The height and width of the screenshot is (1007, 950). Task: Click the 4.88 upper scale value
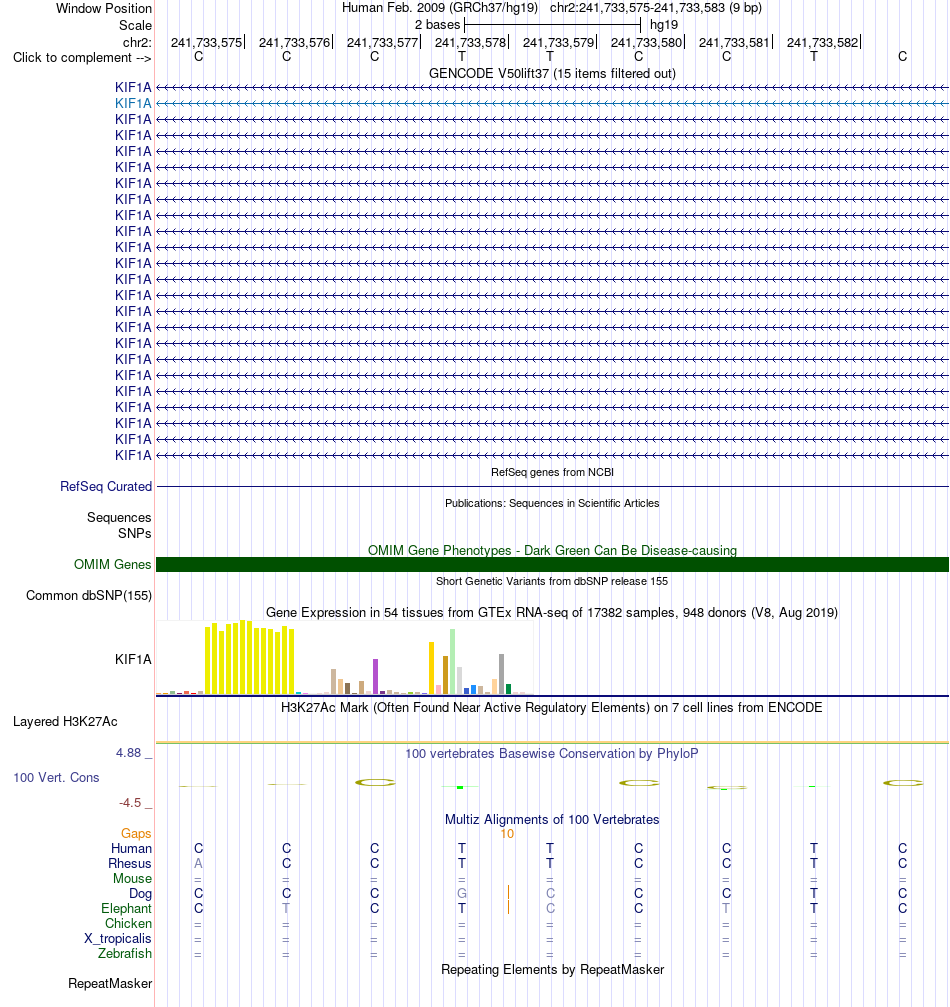point(128,753)
